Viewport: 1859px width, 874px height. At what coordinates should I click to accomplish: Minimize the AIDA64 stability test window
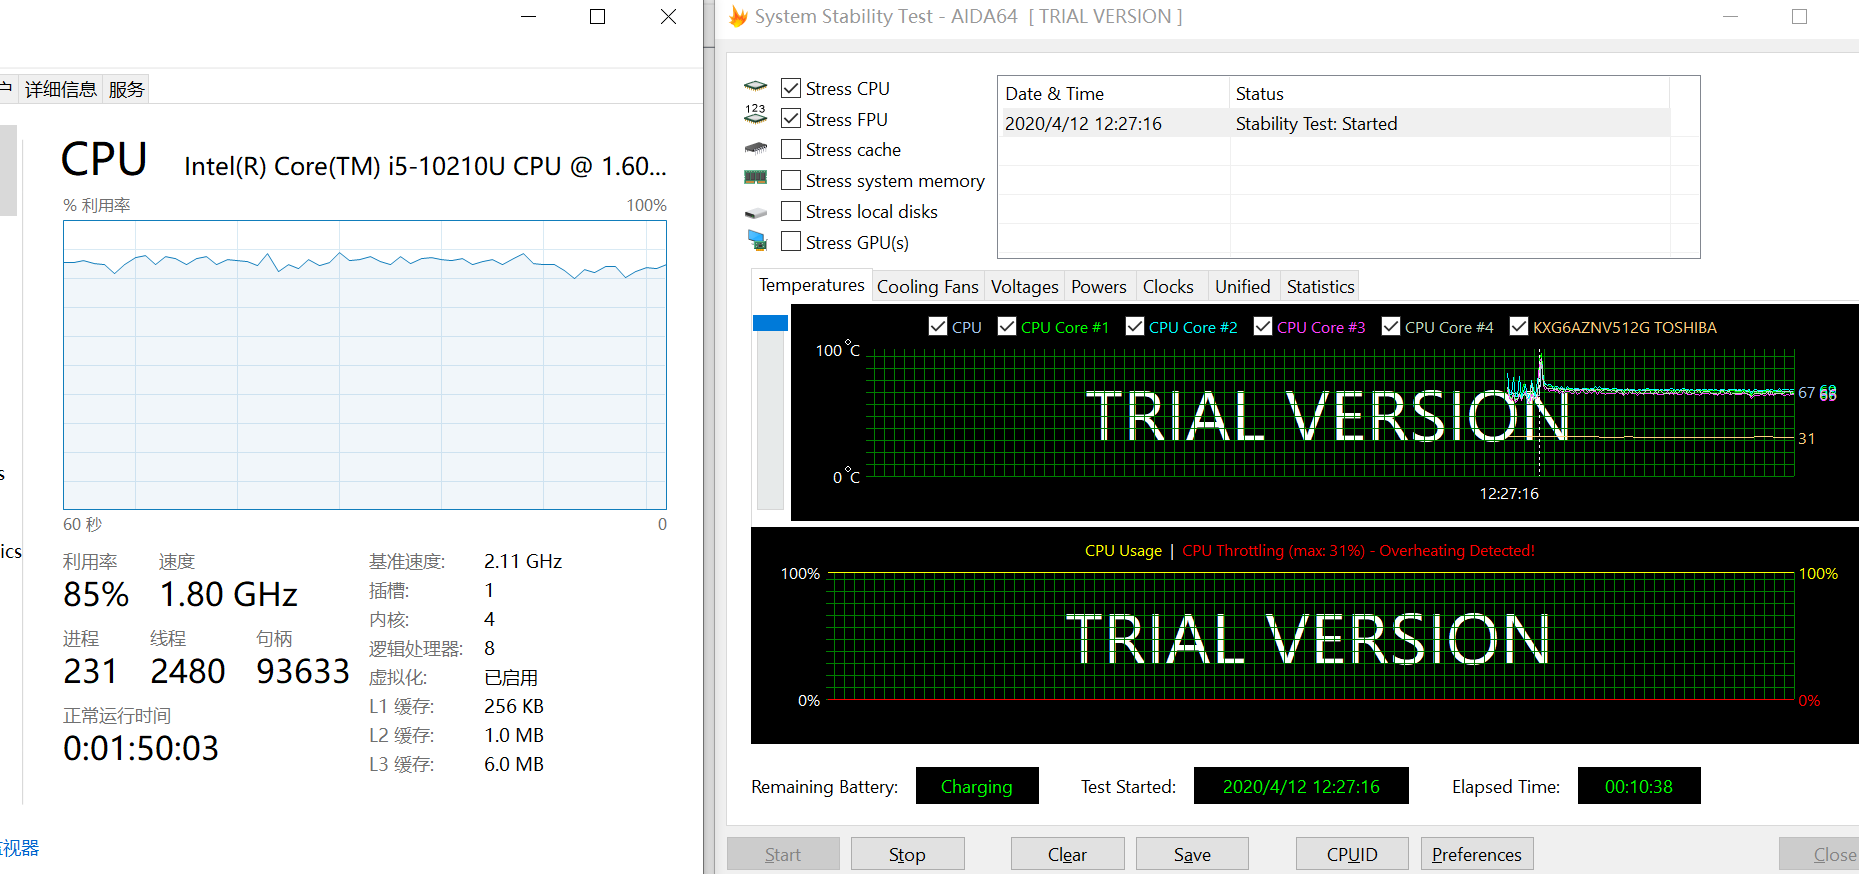point(1730,17)
